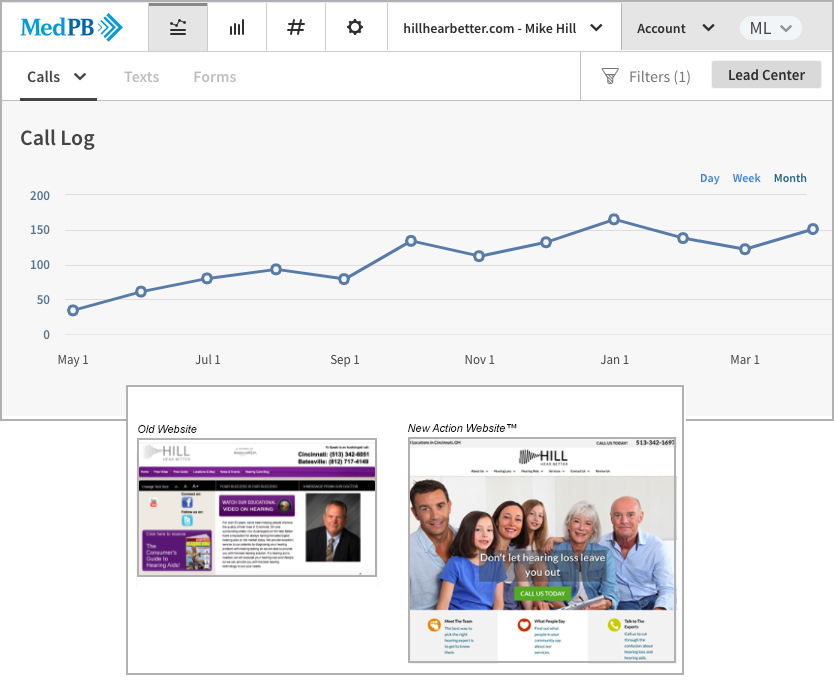Image resolution: width=834 pixels, height=687 pixels.
Task: Switch chart grouping to Month
Action: [790, 178]
